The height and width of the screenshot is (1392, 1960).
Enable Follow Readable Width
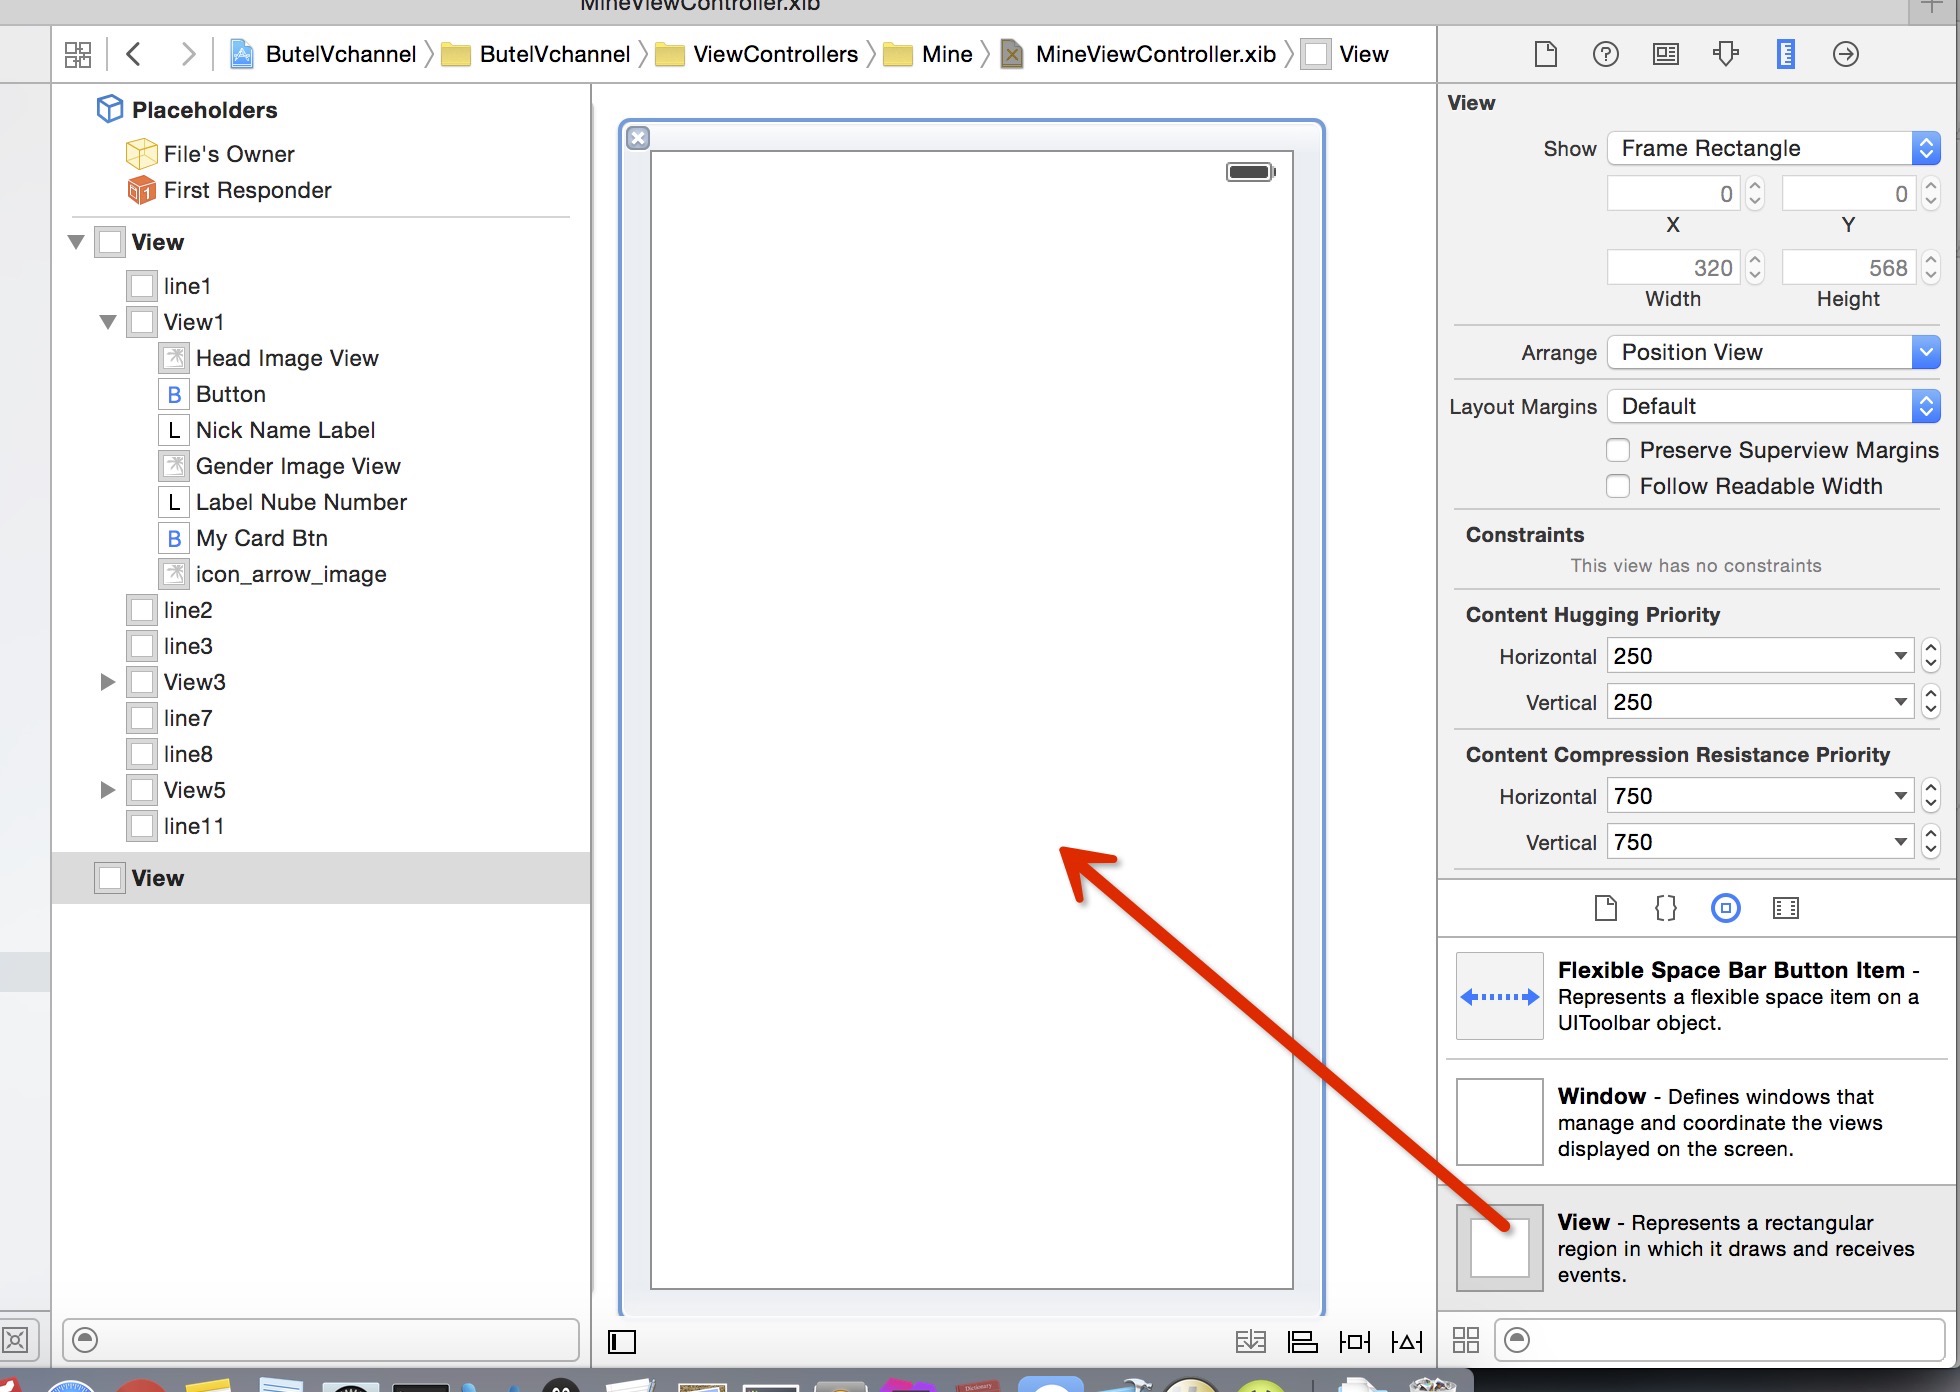(1617, 486)
